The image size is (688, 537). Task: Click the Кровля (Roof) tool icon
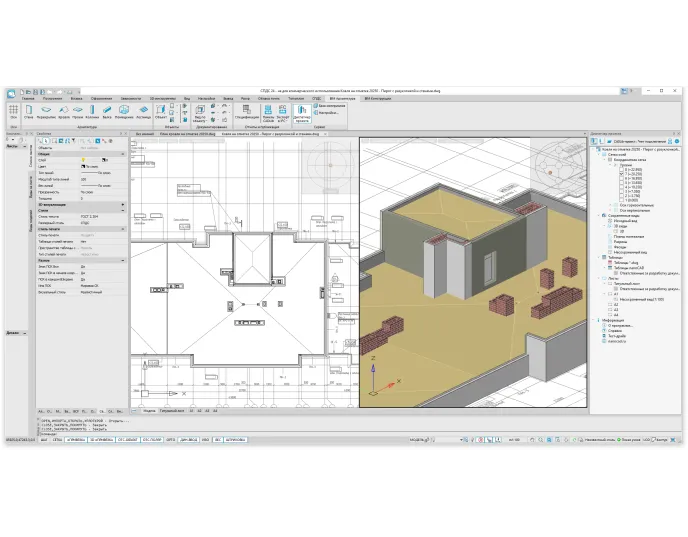64,113
